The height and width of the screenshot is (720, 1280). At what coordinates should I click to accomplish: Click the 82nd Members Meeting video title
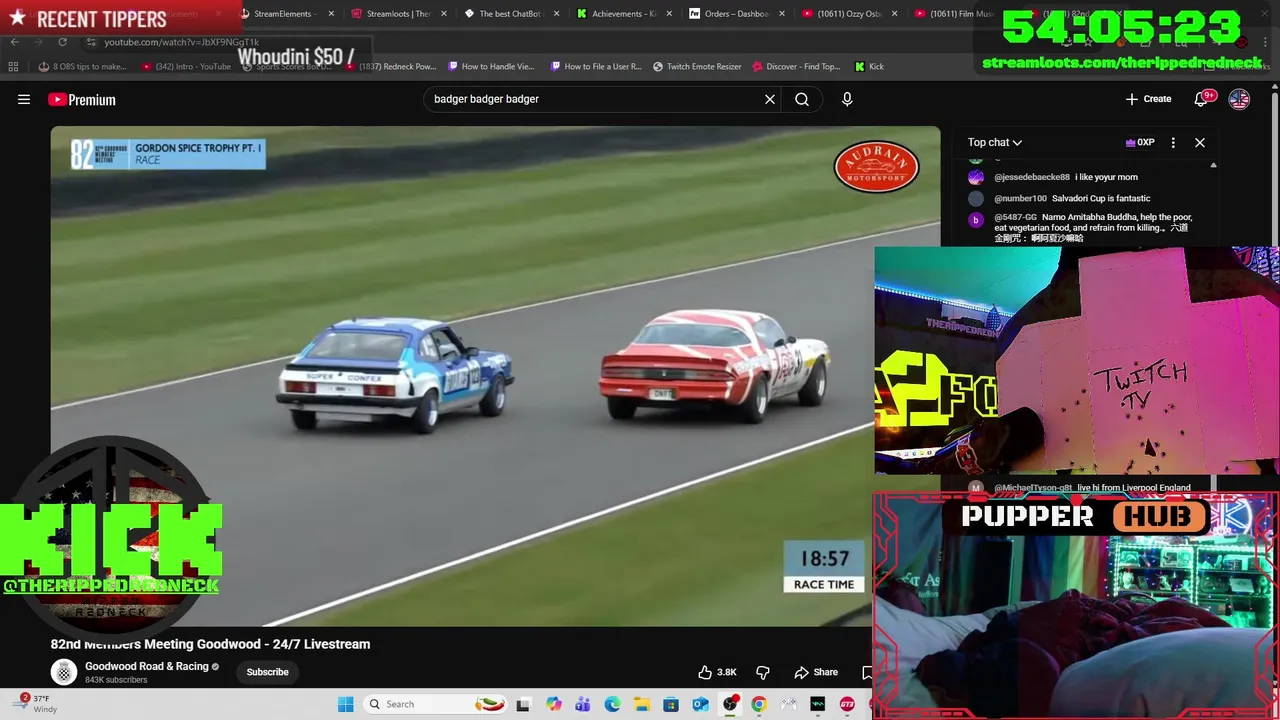211,644
